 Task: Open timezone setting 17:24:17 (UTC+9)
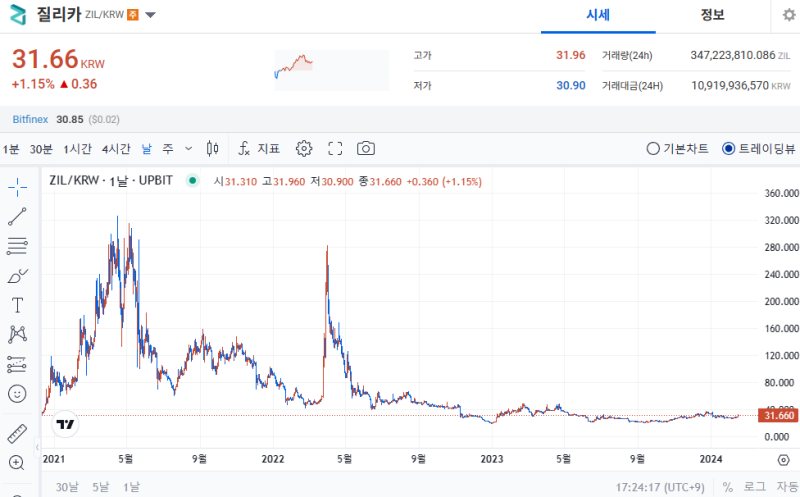(660, 487)
